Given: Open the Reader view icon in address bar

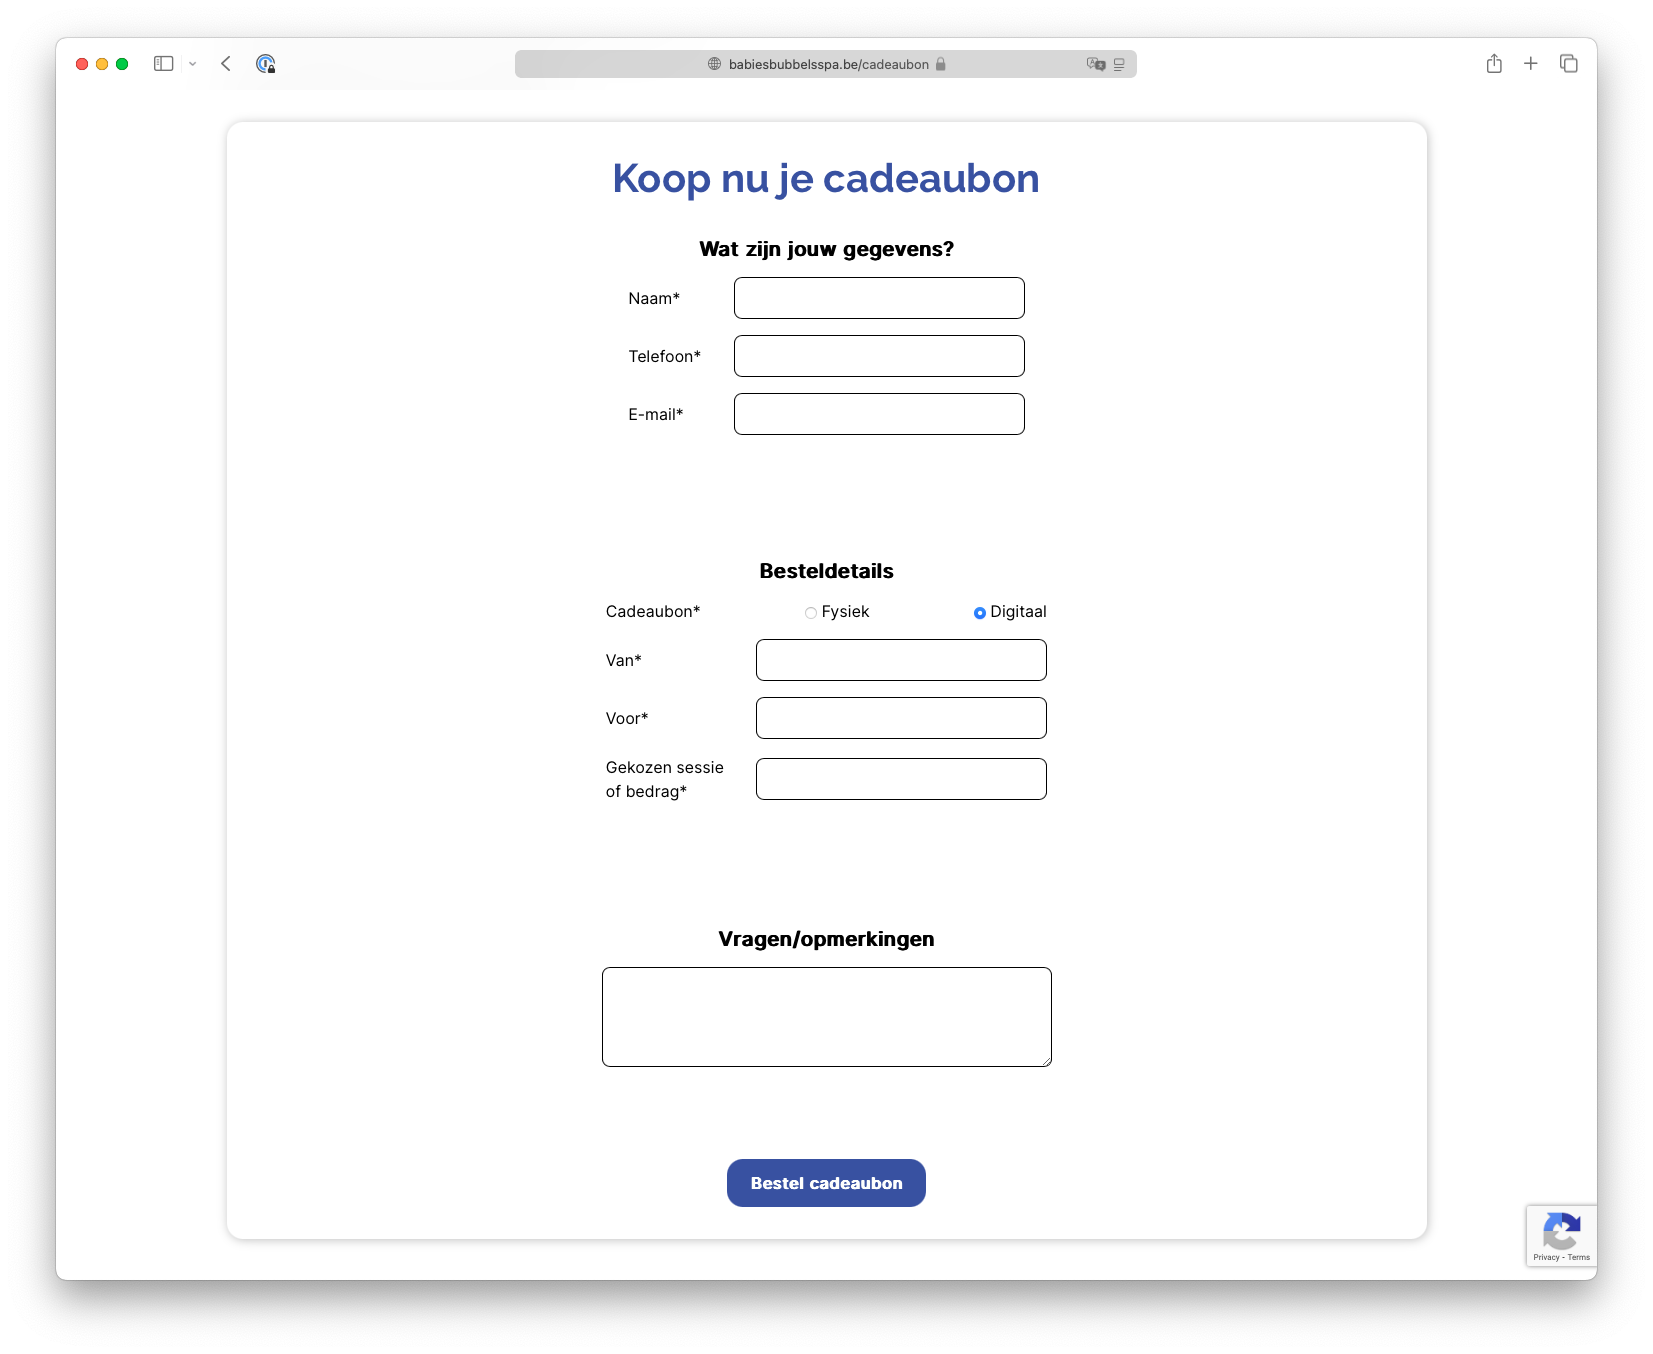Looking at the screenshot, I should (x=1119, y=64).
